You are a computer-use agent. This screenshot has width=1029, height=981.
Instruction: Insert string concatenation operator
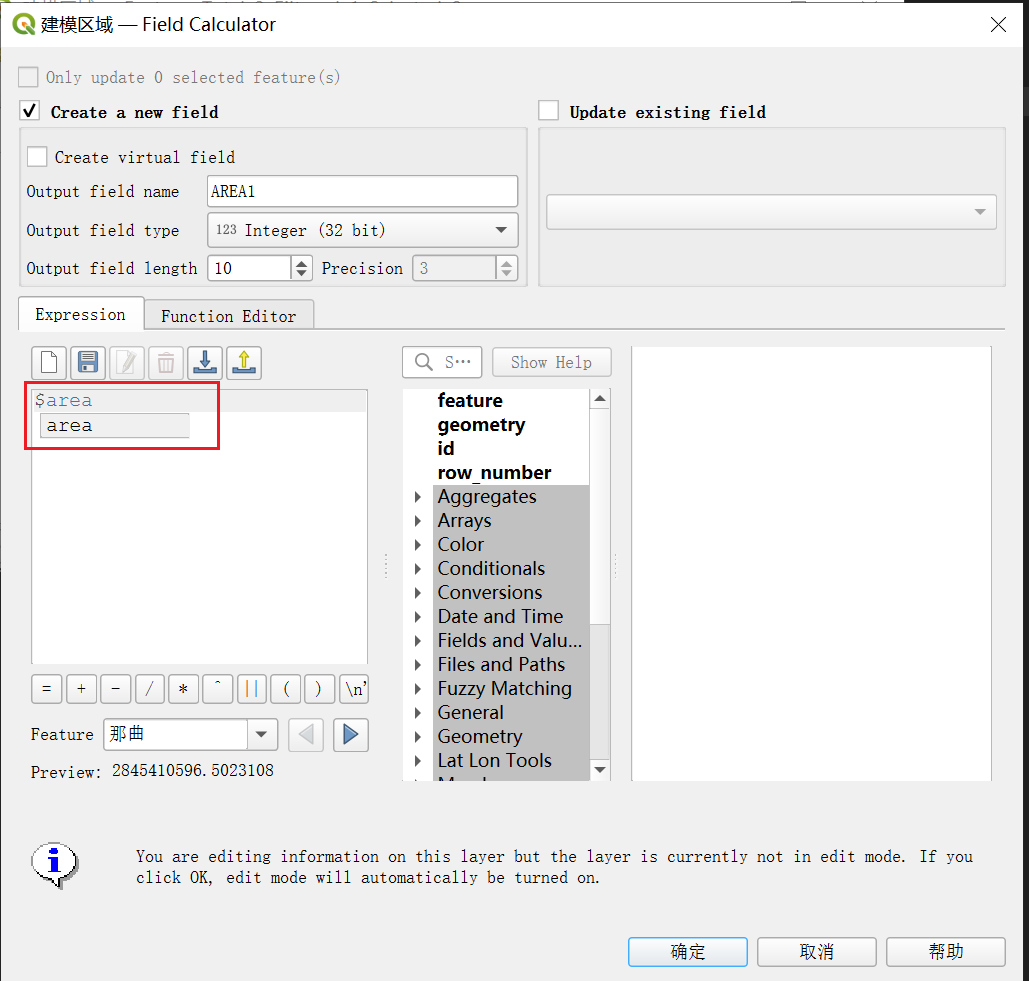point(252,689)
